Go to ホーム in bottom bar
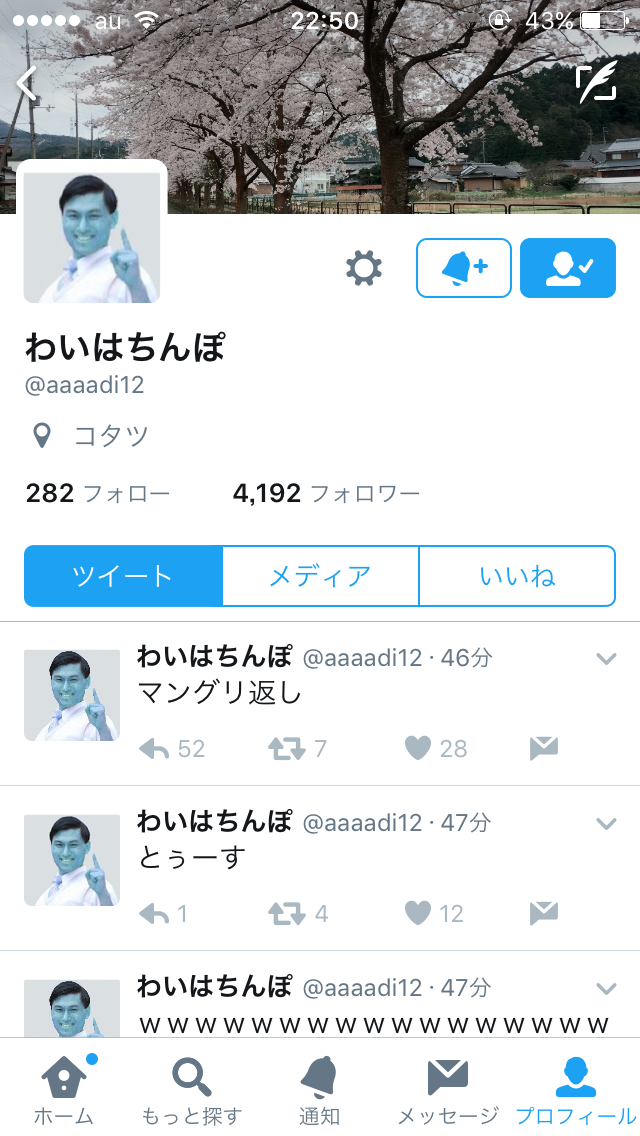The height and width of the screenshot is (1136, 640). tap(64, 1089)
